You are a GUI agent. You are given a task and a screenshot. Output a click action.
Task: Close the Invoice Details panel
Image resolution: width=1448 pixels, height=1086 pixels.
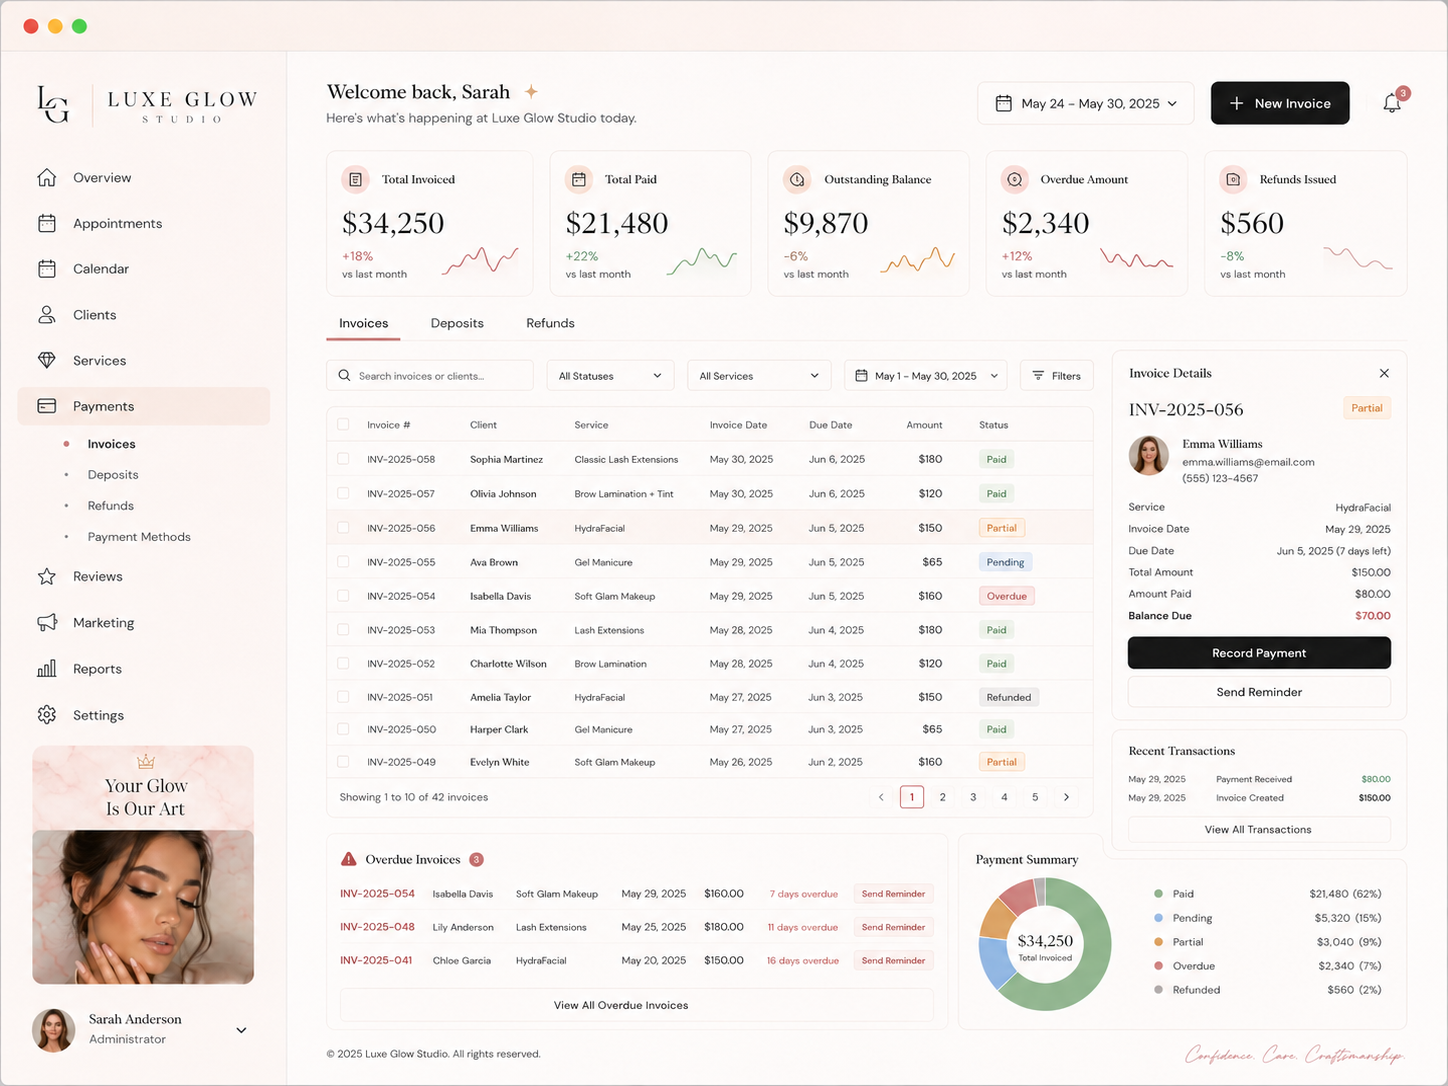1384,373
